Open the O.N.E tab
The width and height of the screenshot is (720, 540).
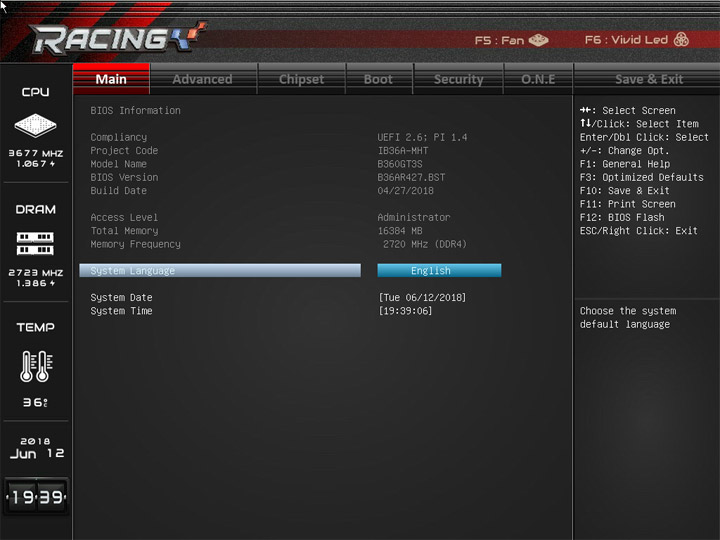pos(538,79)
